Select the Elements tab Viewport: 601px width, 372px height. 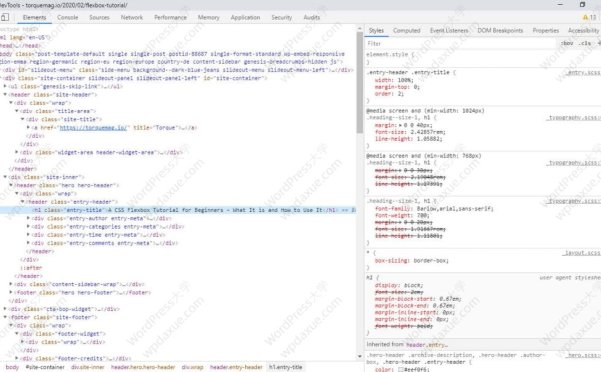pos(34,18)
